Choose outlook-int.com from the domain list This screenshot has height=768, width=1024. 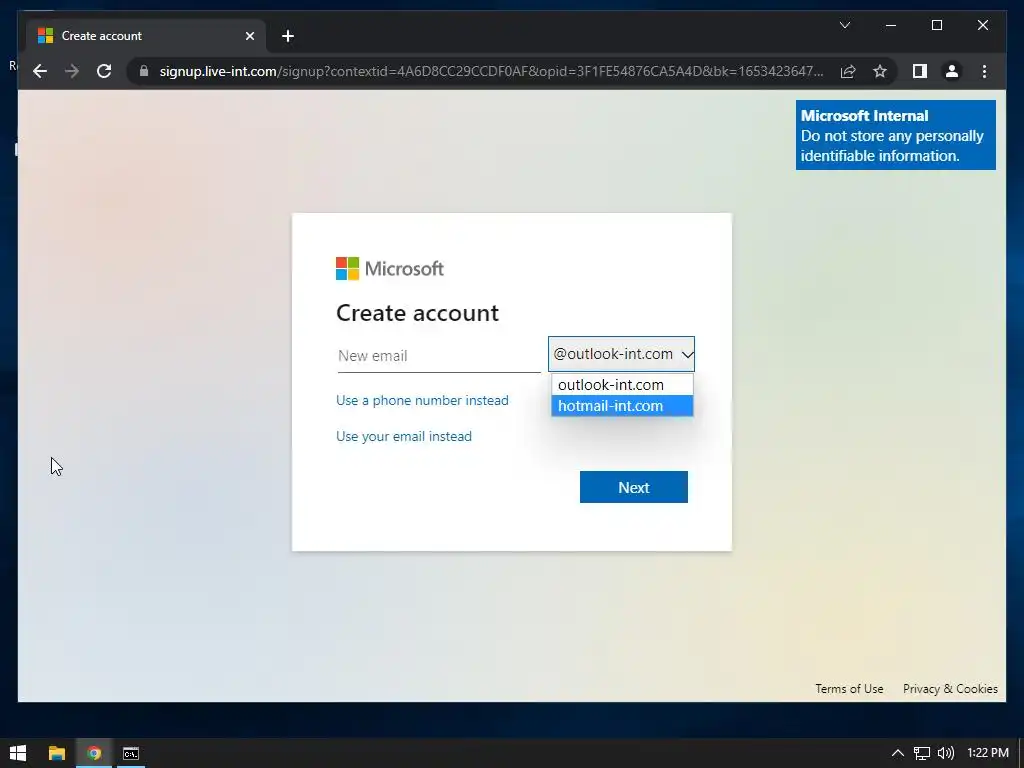[x=622, y=385]
